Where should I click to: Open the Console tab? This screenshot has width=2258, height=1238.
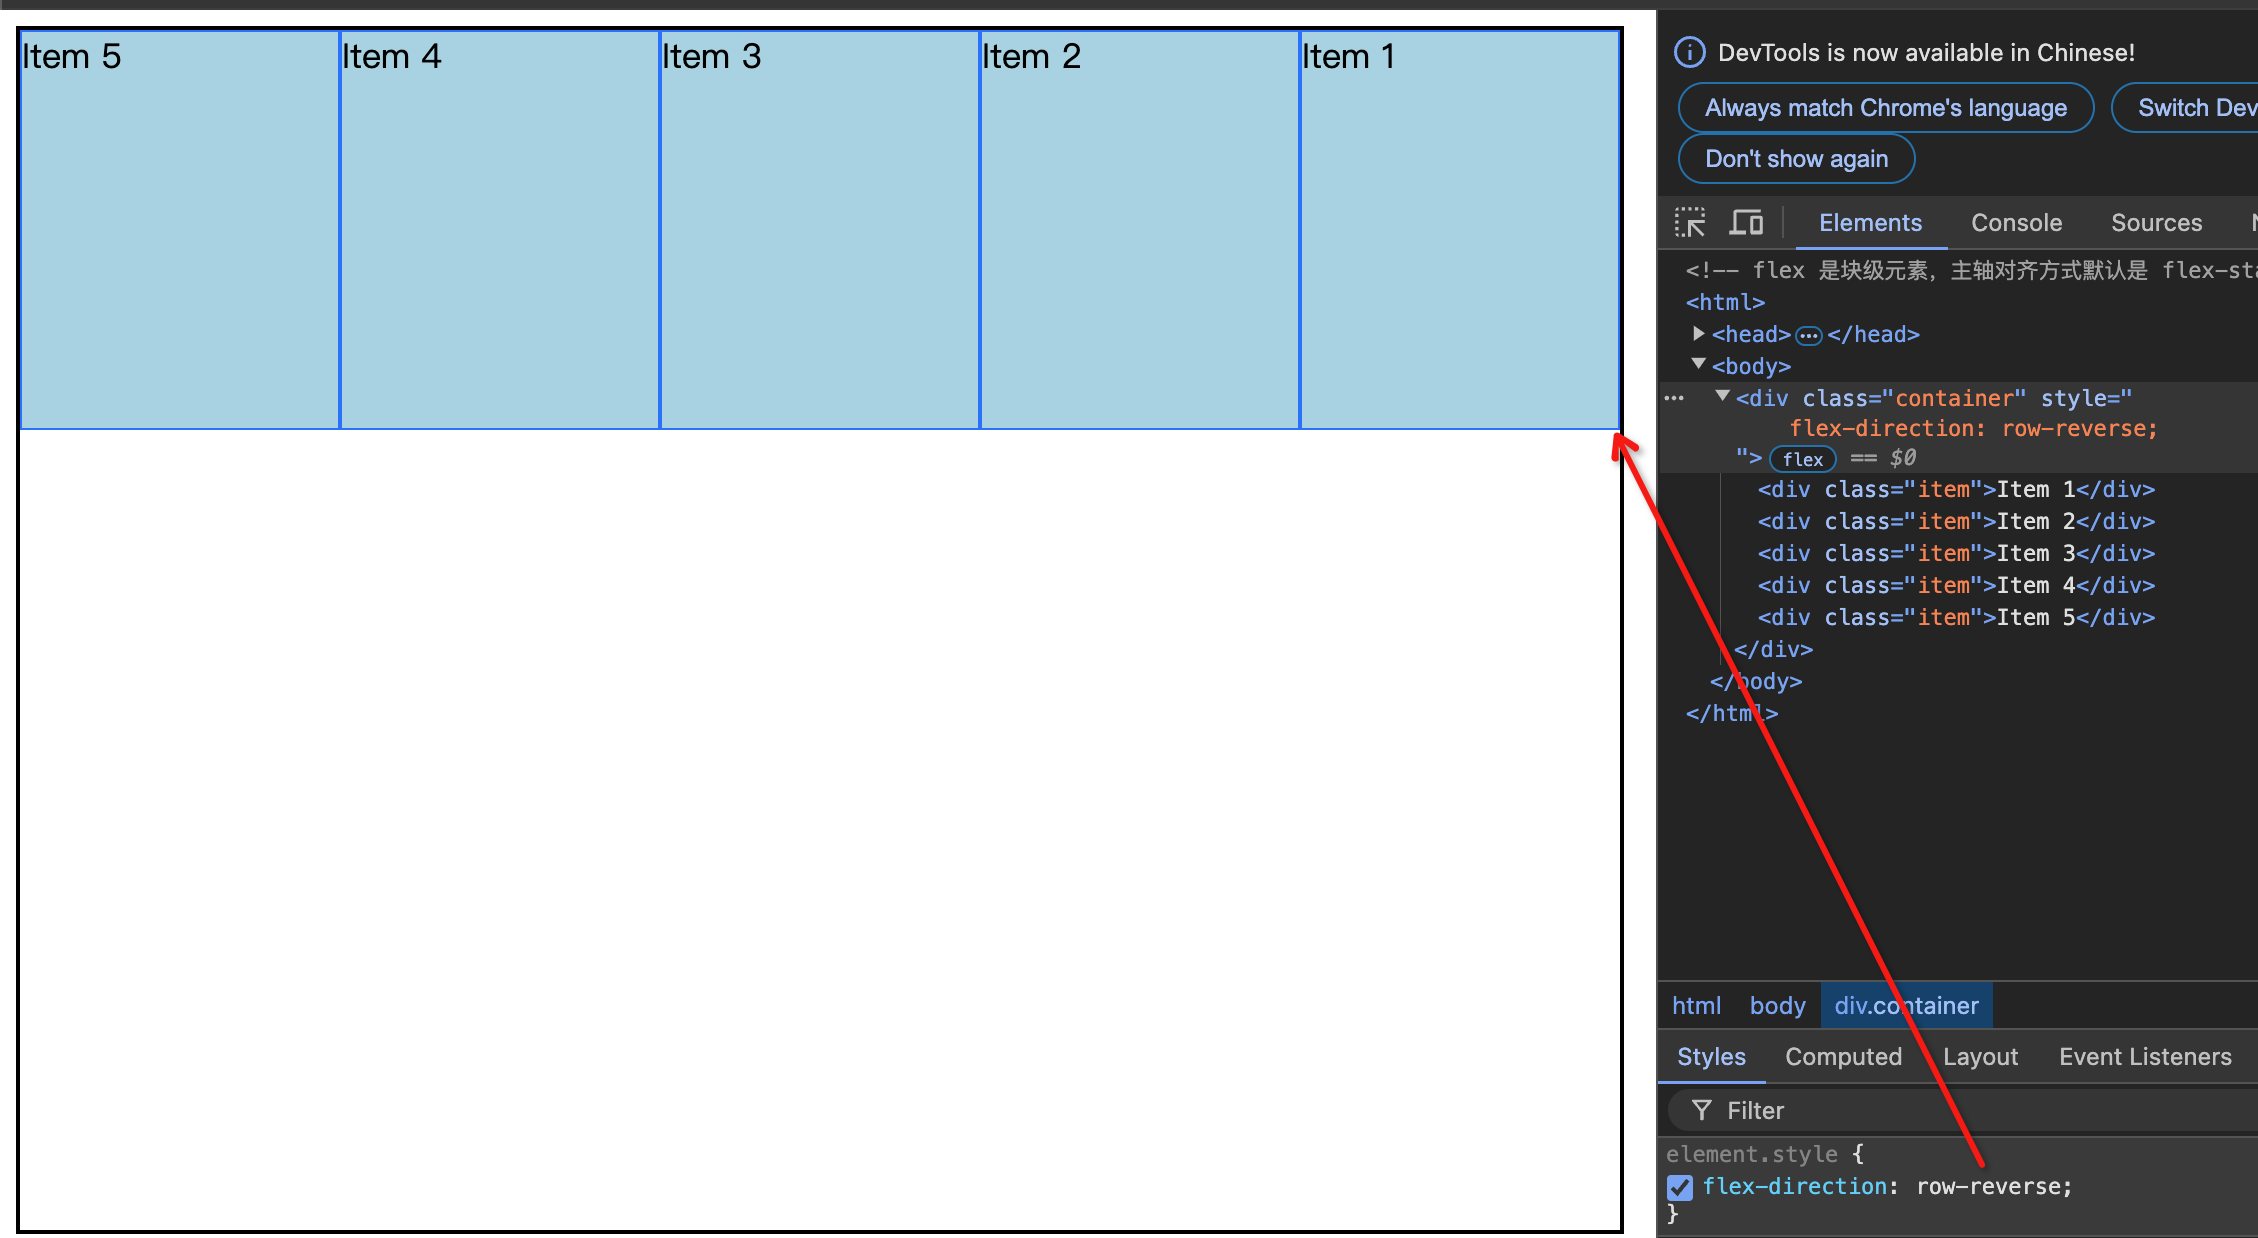point(2016,223)
